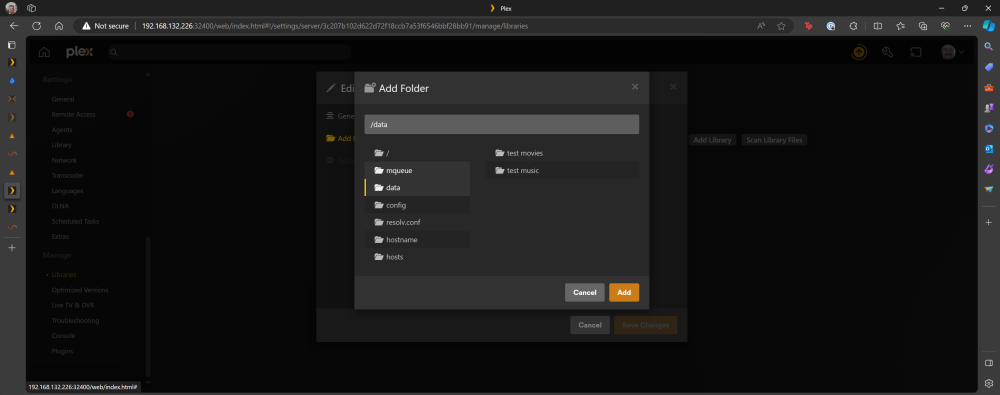Click Cancel in Edit dialog behind

pyautogui.click(x=590, y=325)
